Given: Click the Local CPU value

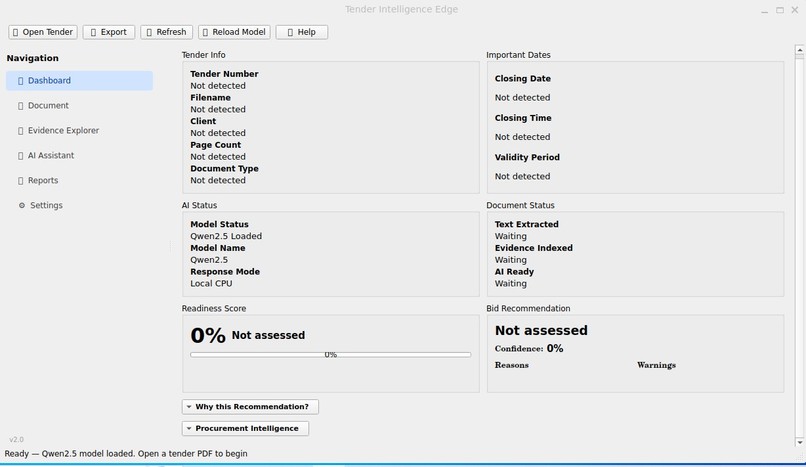Looking at the screenshot, I should (x=211, y=284).
